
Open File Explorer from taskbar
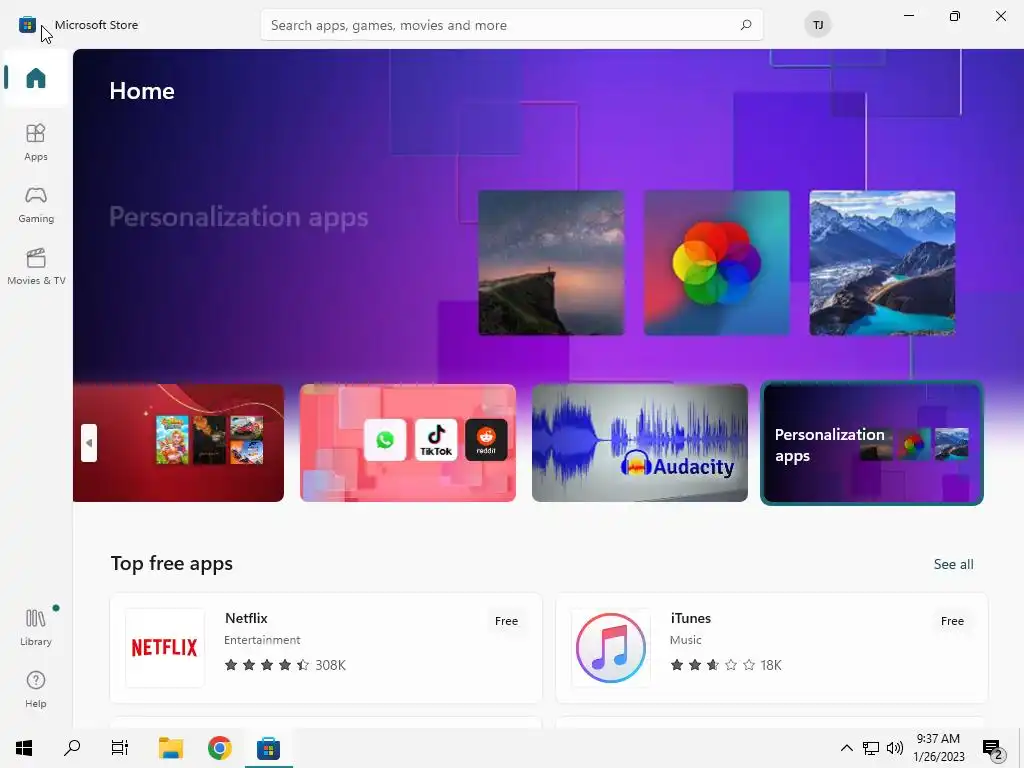[x=171, y=748]
